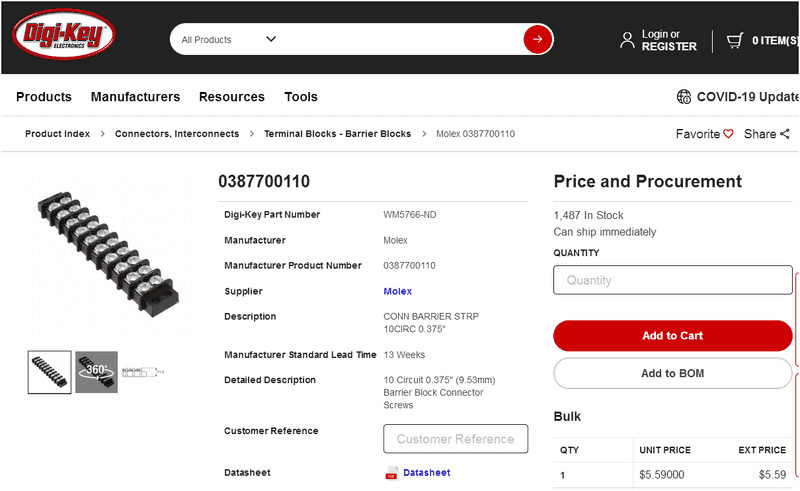Click the 0387700110 product title
Image resolution: width=800 pixels, height=491 pixels.
click(264, 181)
